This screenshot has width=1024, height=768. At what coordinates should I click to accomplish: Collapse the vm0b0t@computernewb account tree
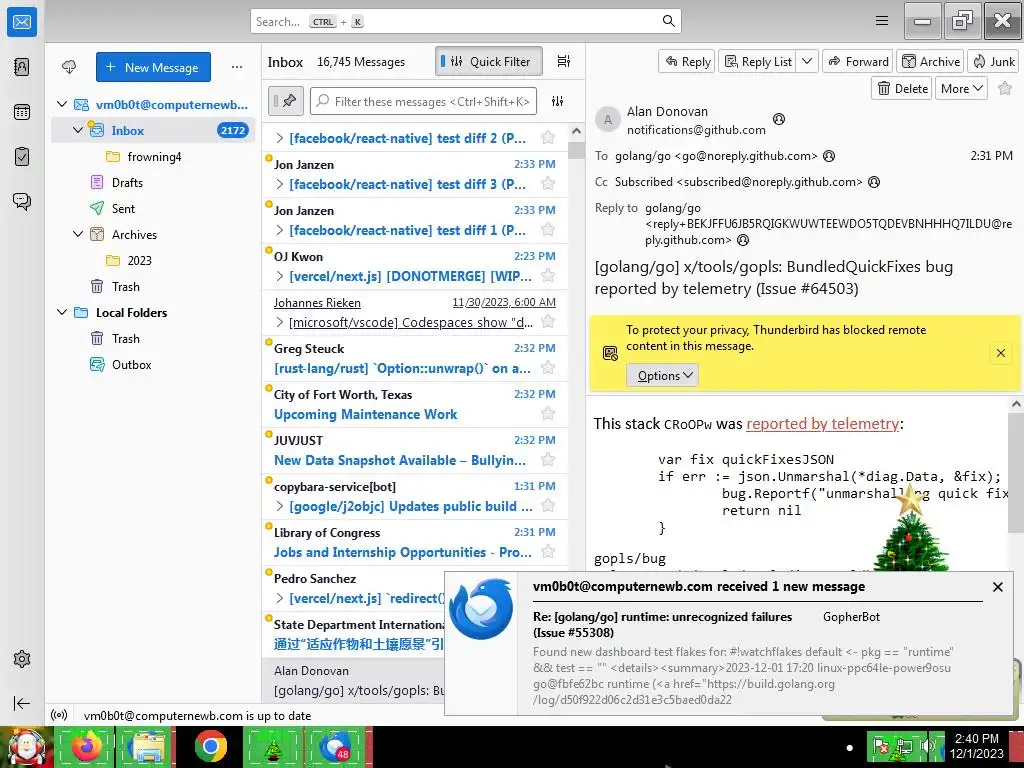pos(62,104)
